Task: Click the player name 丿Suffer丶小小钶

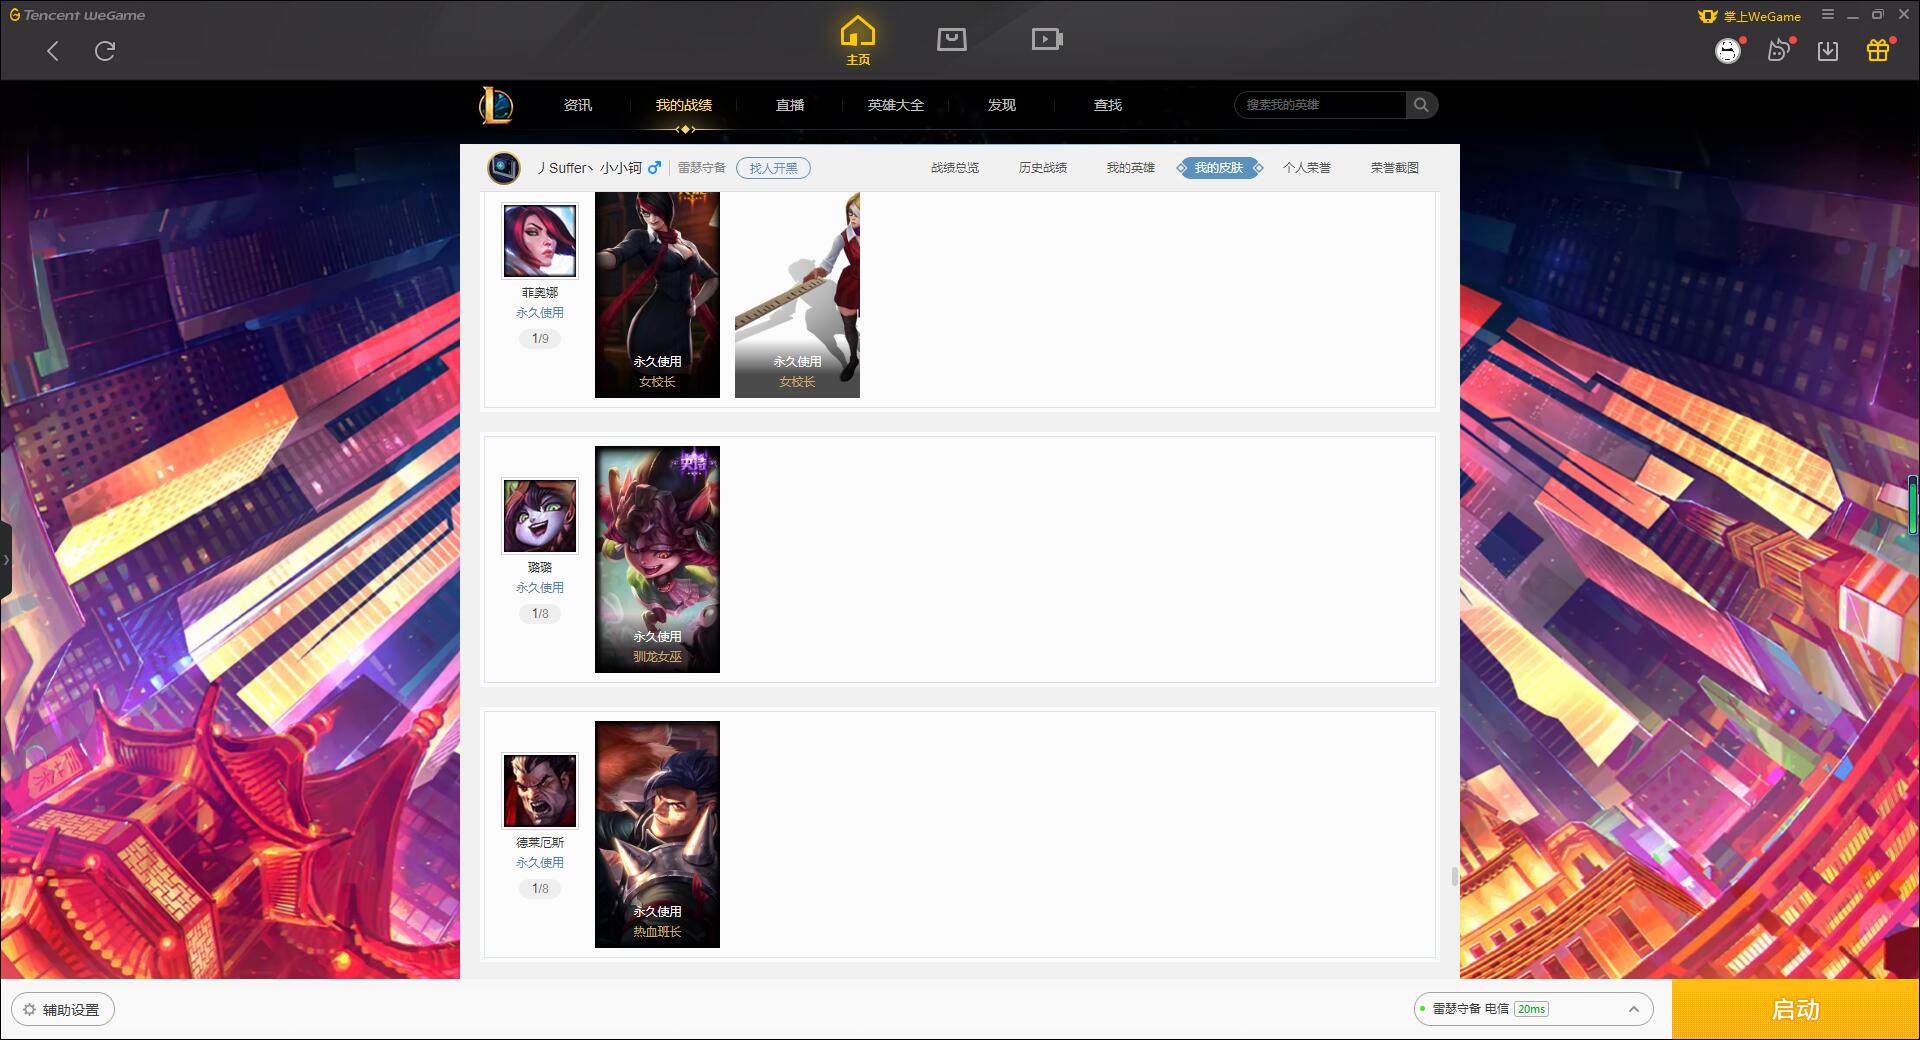Action: coord(589,168)
